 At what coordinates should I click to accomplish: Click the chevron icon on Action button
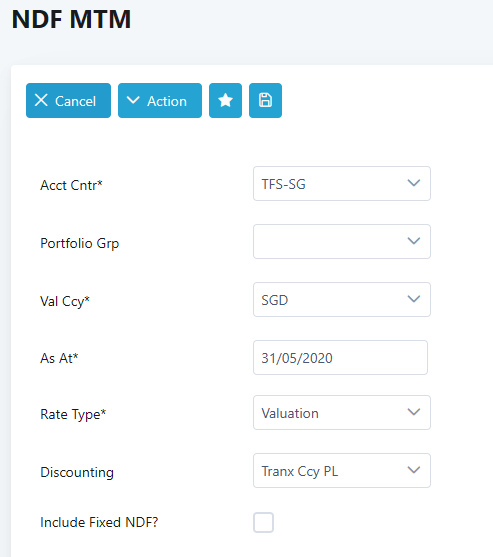[133, 100]
